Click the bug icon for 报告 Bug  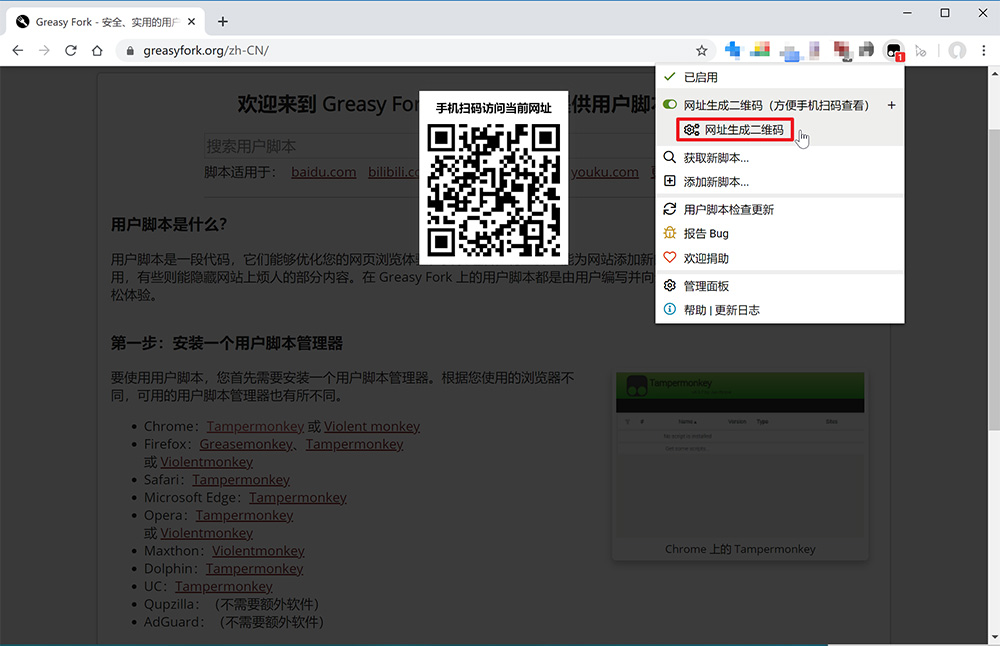[x=670, y=233]
